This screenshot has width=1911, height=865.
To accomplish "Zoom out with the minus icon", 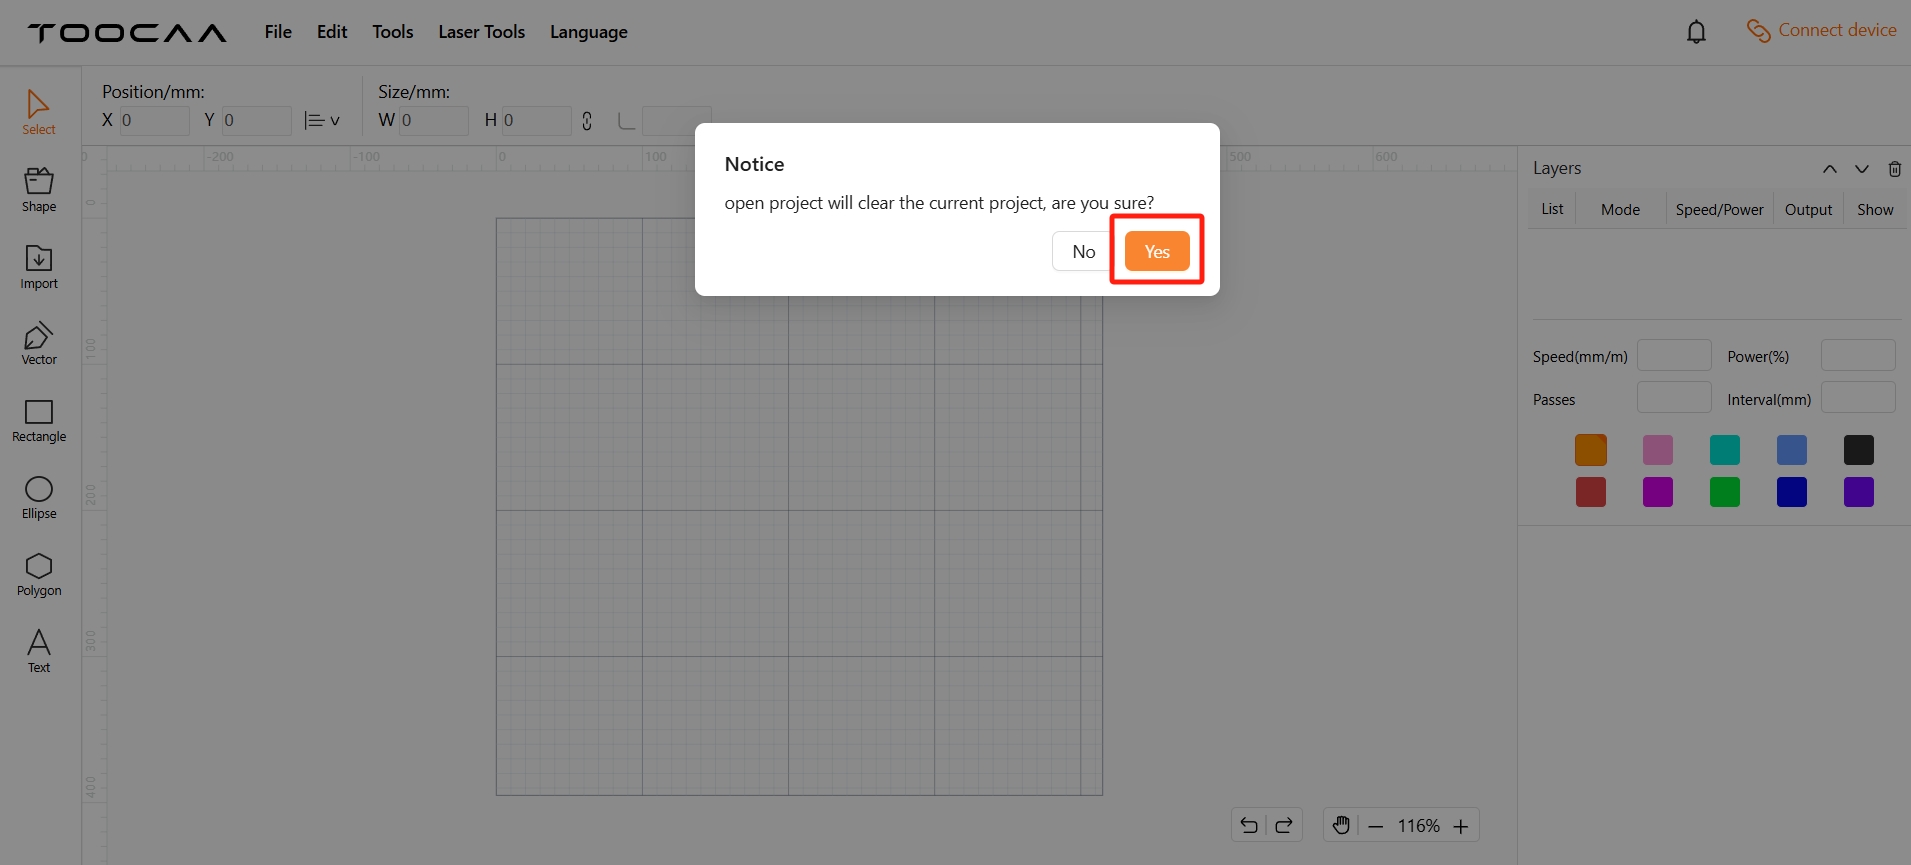I will (x=1376, y=826).
